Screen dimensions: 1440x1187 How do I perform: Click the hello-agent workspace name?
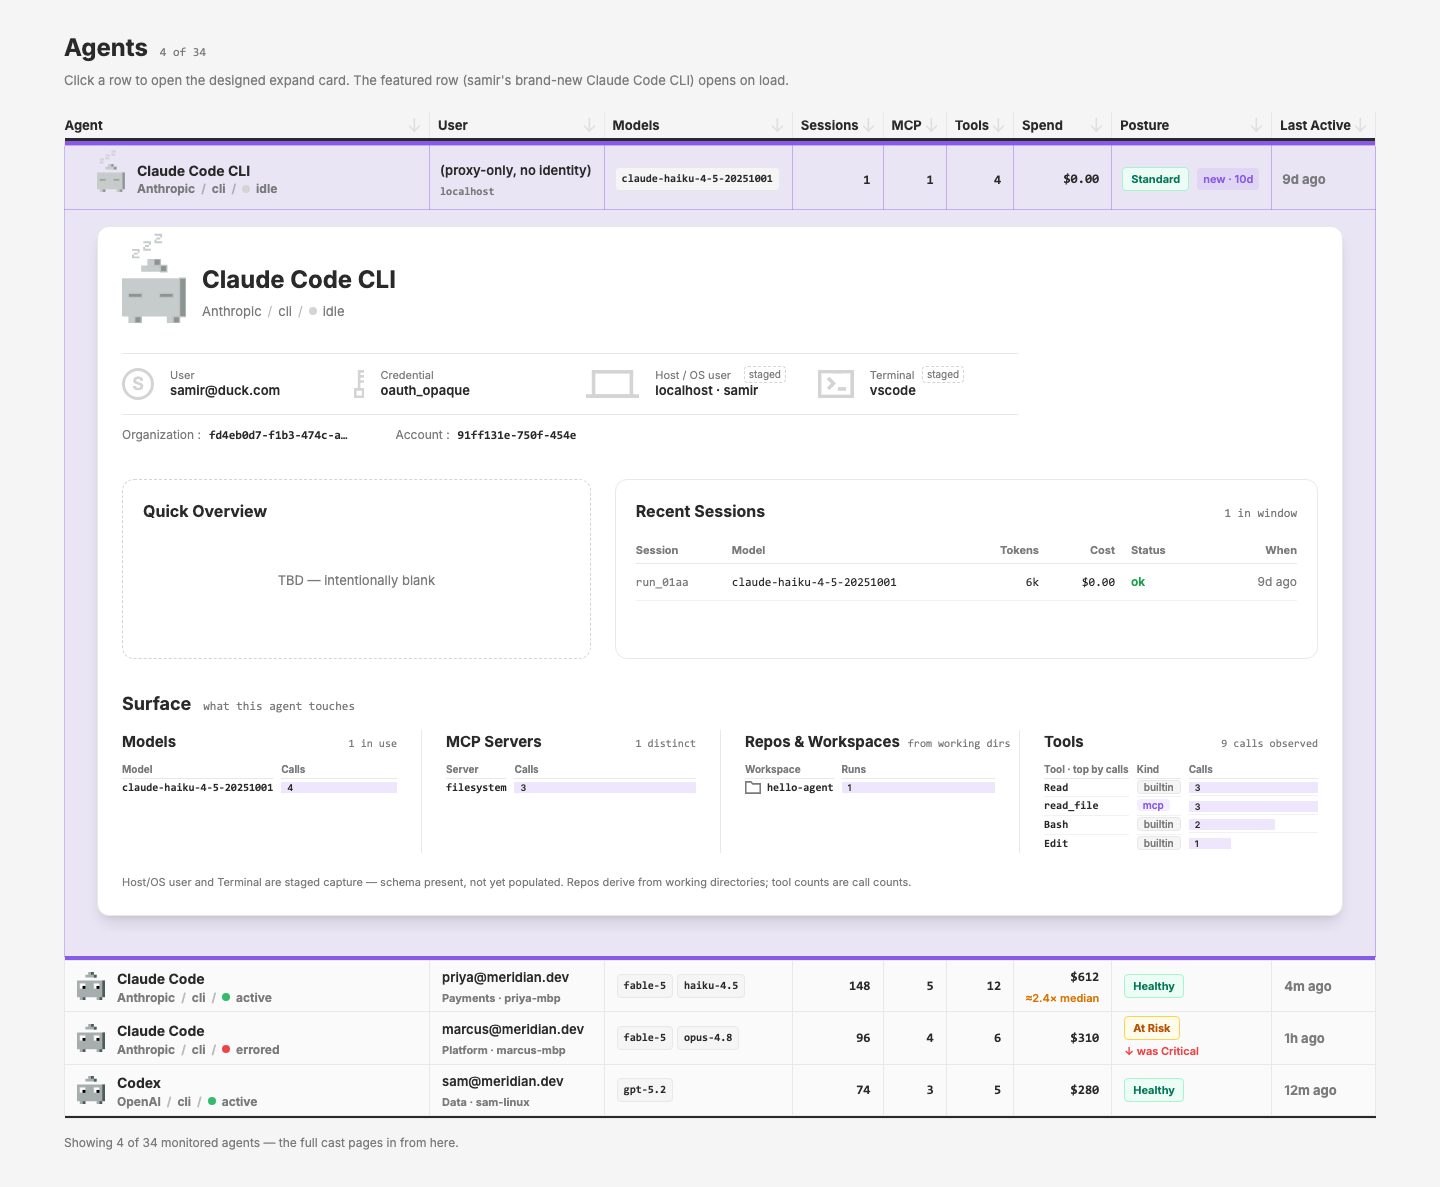coord(800,788)
